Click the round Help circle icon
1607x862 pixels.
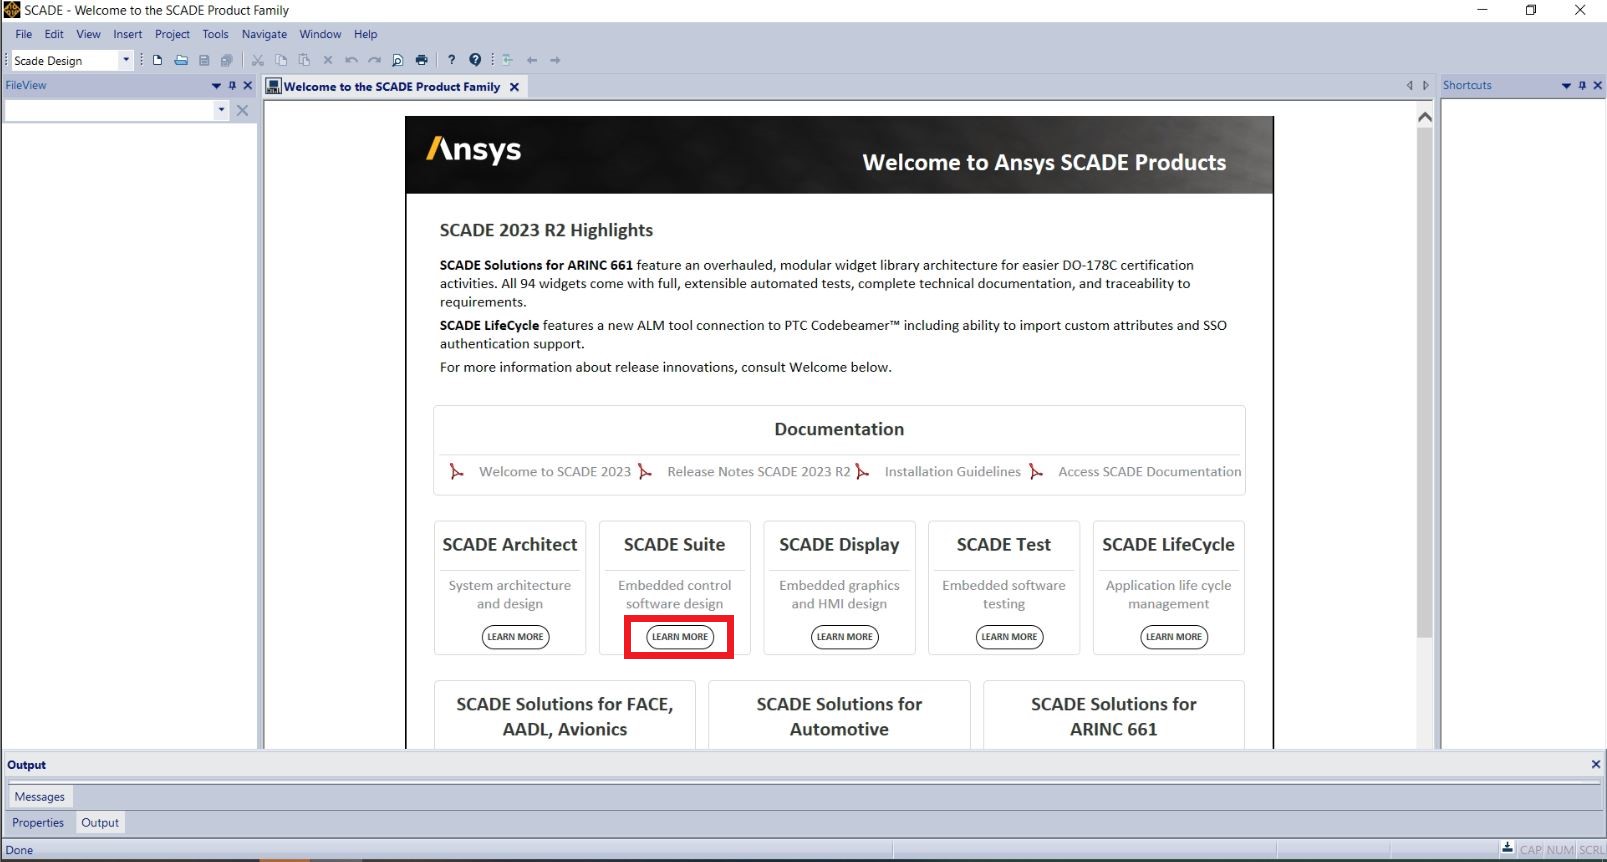coord(475,60)
